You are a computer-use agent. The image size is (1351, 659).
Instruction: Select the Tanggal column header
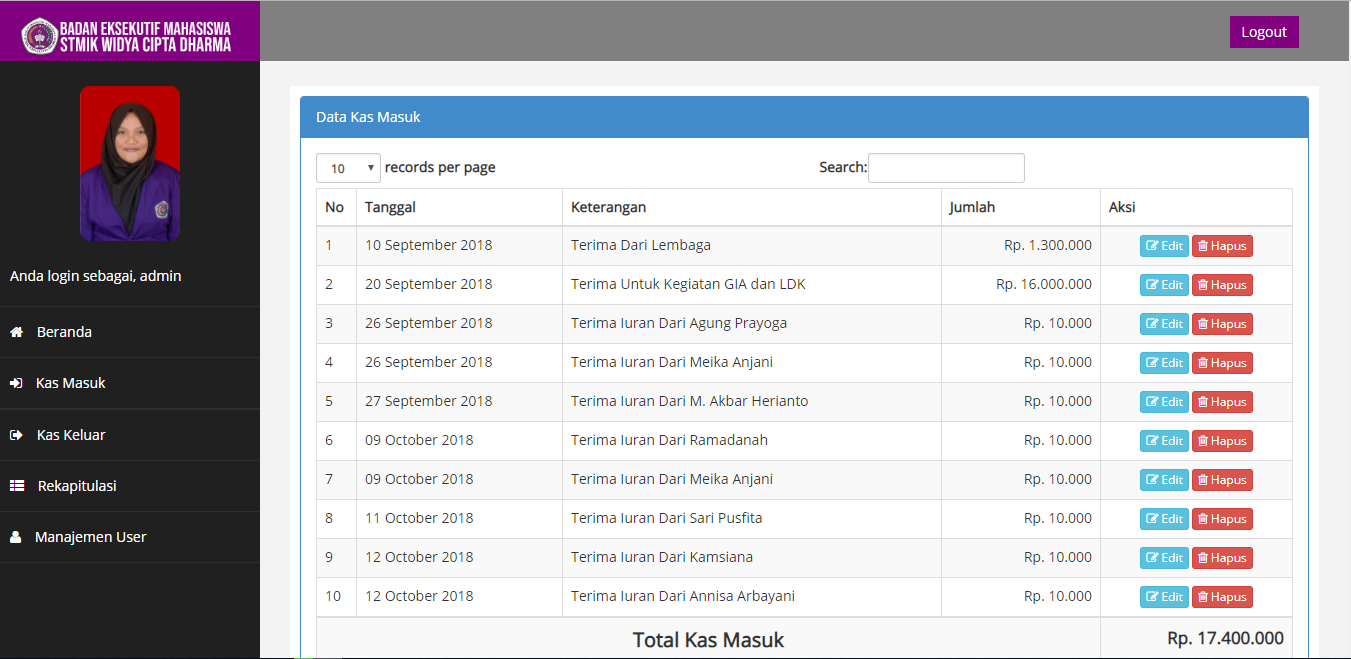pos(392,207)
